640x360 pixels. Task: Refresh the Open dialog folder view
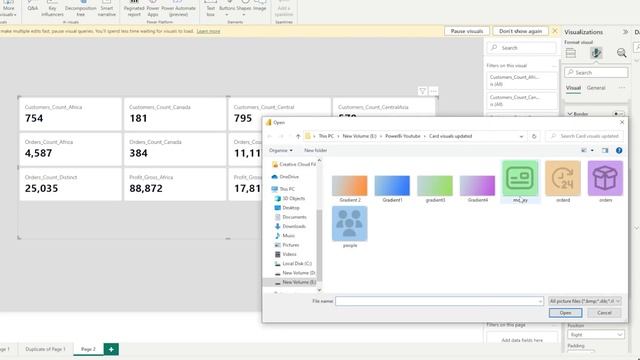pyautogui.click(x=534, y=136)
